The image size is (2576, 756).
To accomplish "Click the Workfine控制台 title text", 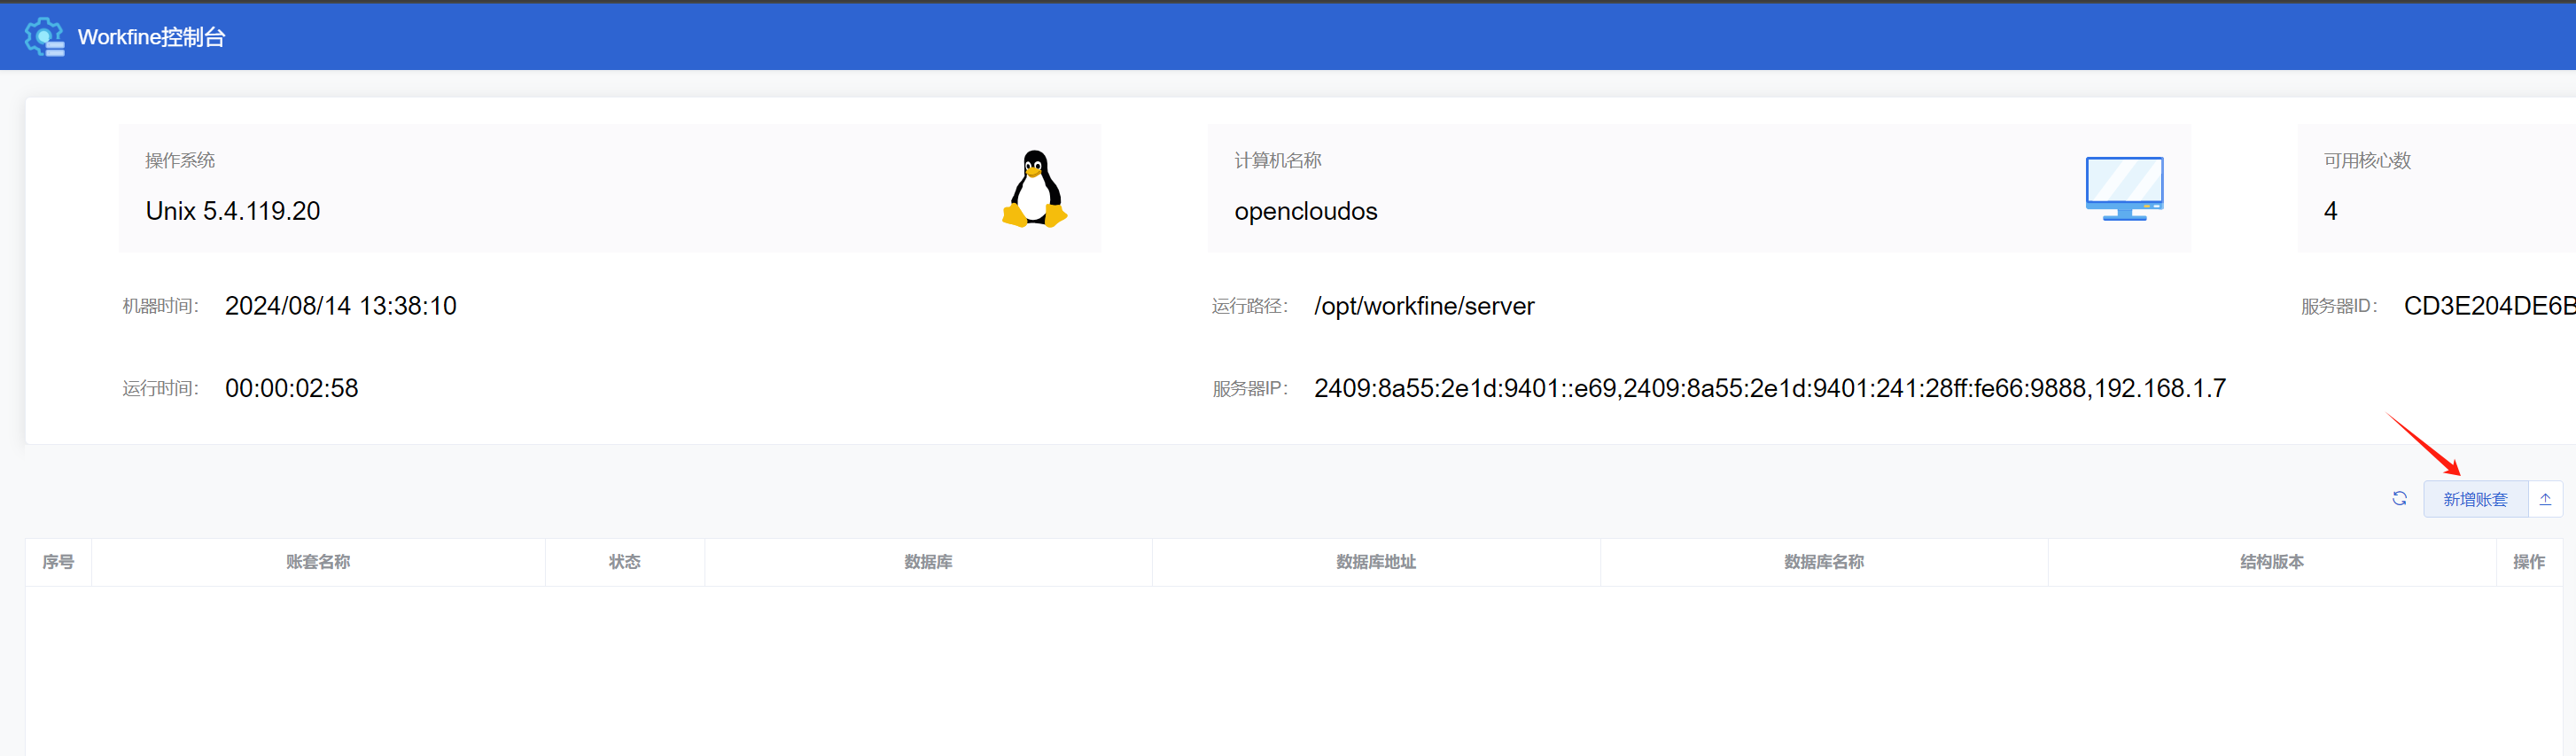I will 151,37.
